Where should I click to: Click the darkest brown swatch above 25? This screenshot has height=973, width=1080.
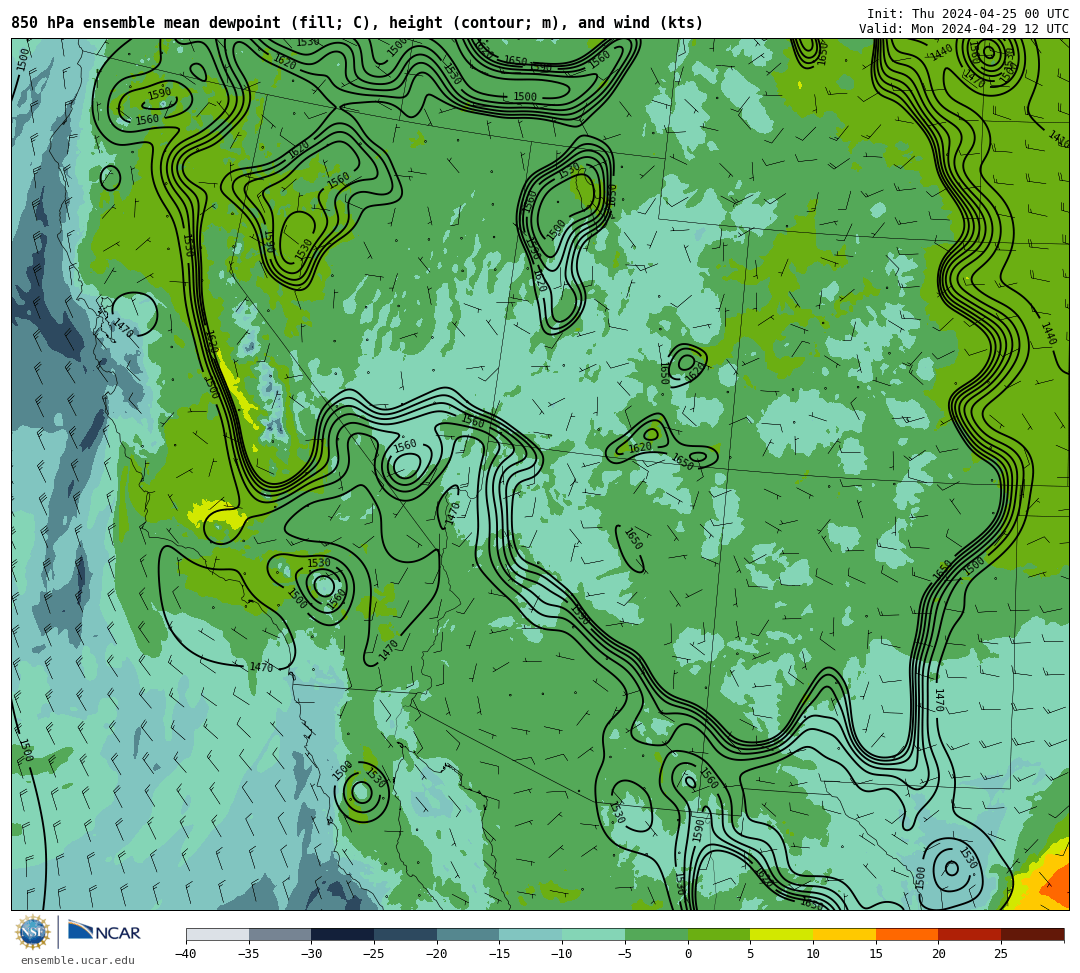pyautogui.click(x=1032, y=934)
